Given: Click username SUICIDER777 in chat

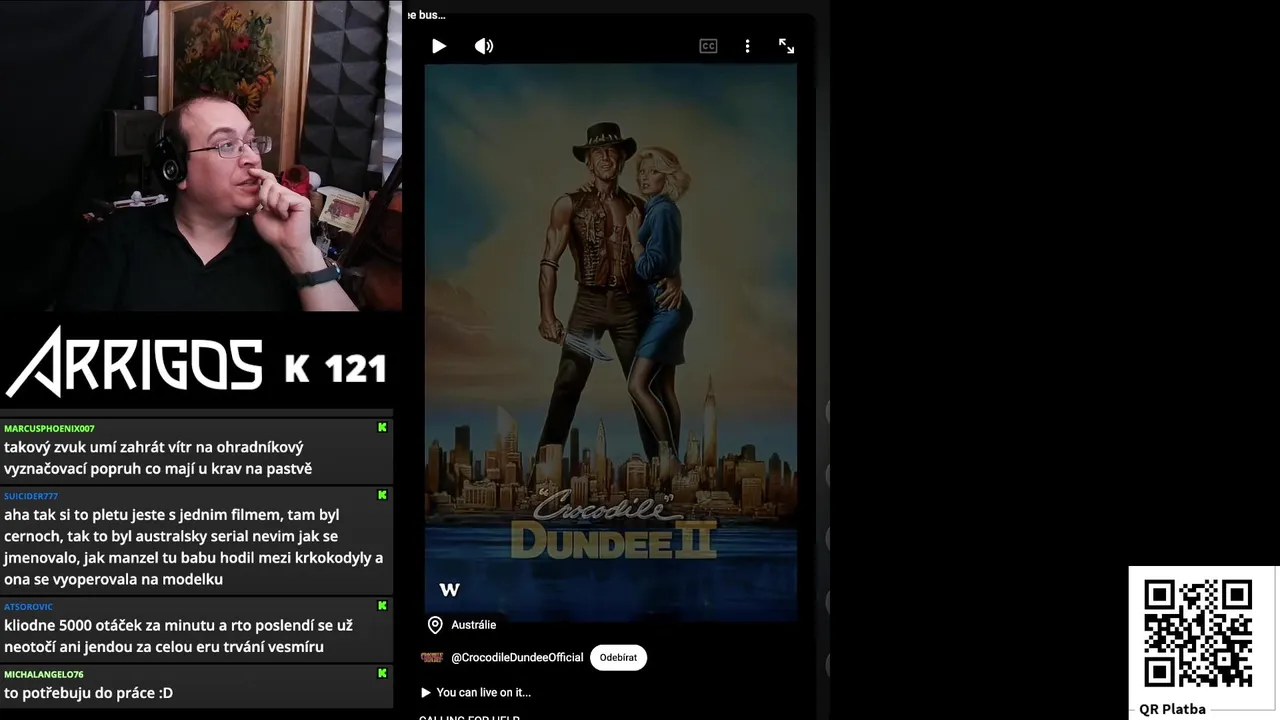Looking at the screenshot, I should (x=31, y=496).
